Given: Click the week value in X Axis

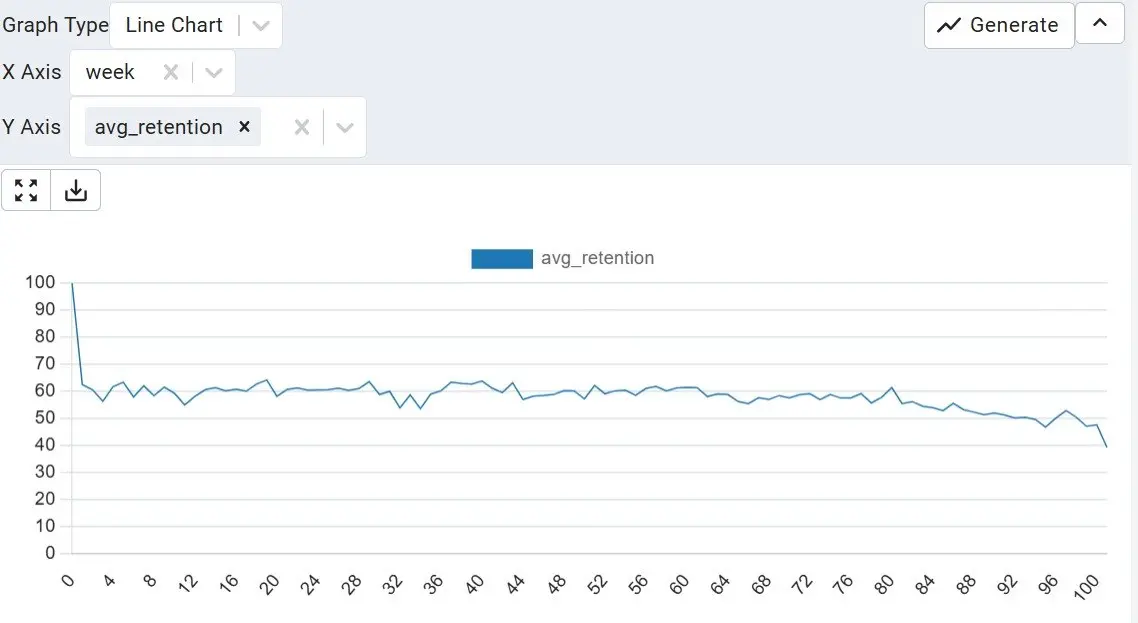Looking at the screenshot, I should point(110,72).
